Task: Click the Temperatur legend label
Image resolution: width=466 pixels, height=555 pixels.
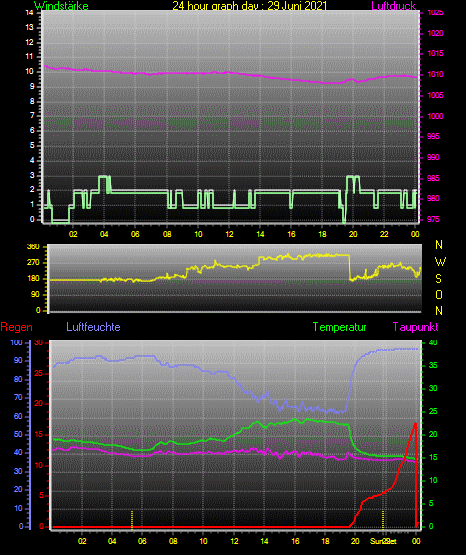Action: click(339, 327)
